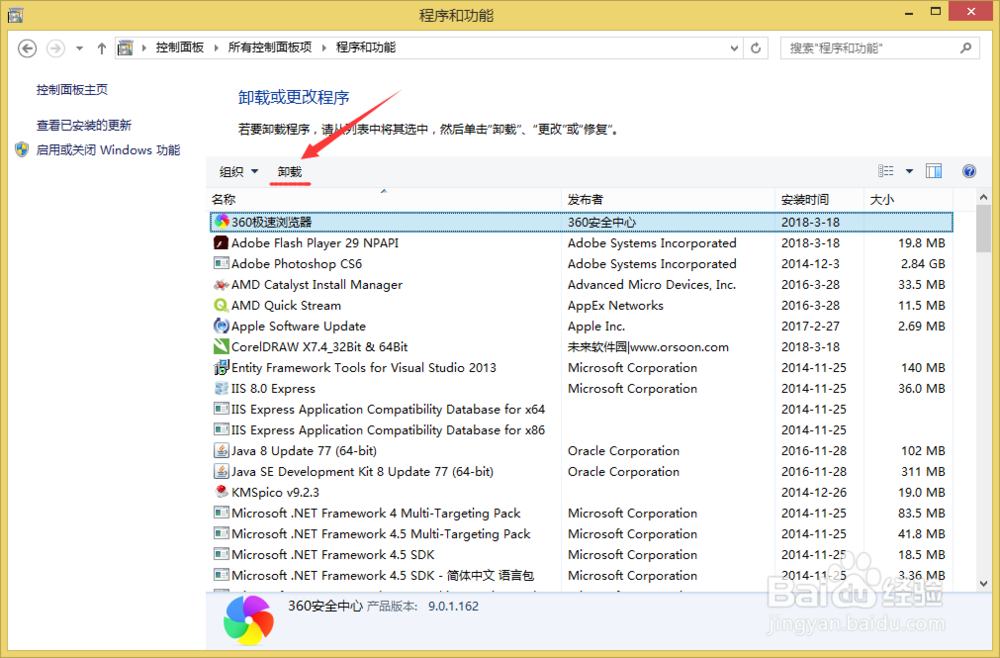
Task: Select the Java 8 Update 77 icon
Action: pos(221,451)
